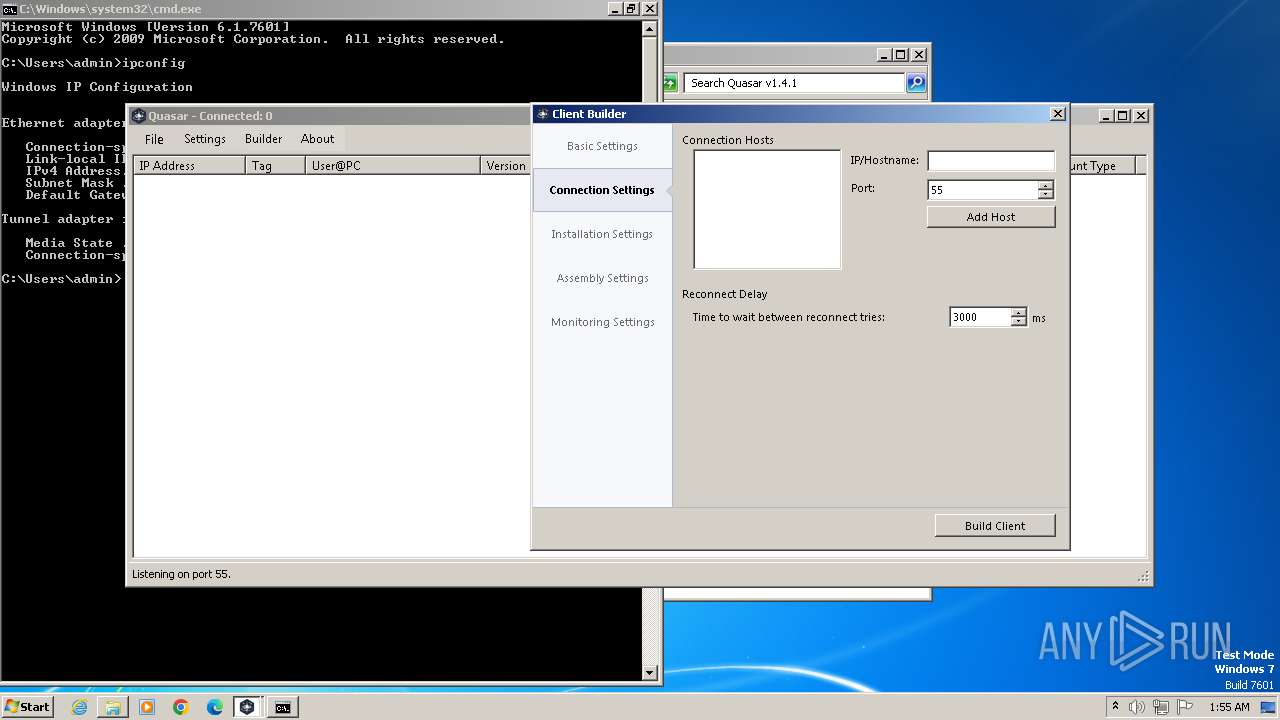The height and width of the screenshot is (720, 1280).
Task: Click the reconnect delay 3000 field
Action: (x=980, y=318)
